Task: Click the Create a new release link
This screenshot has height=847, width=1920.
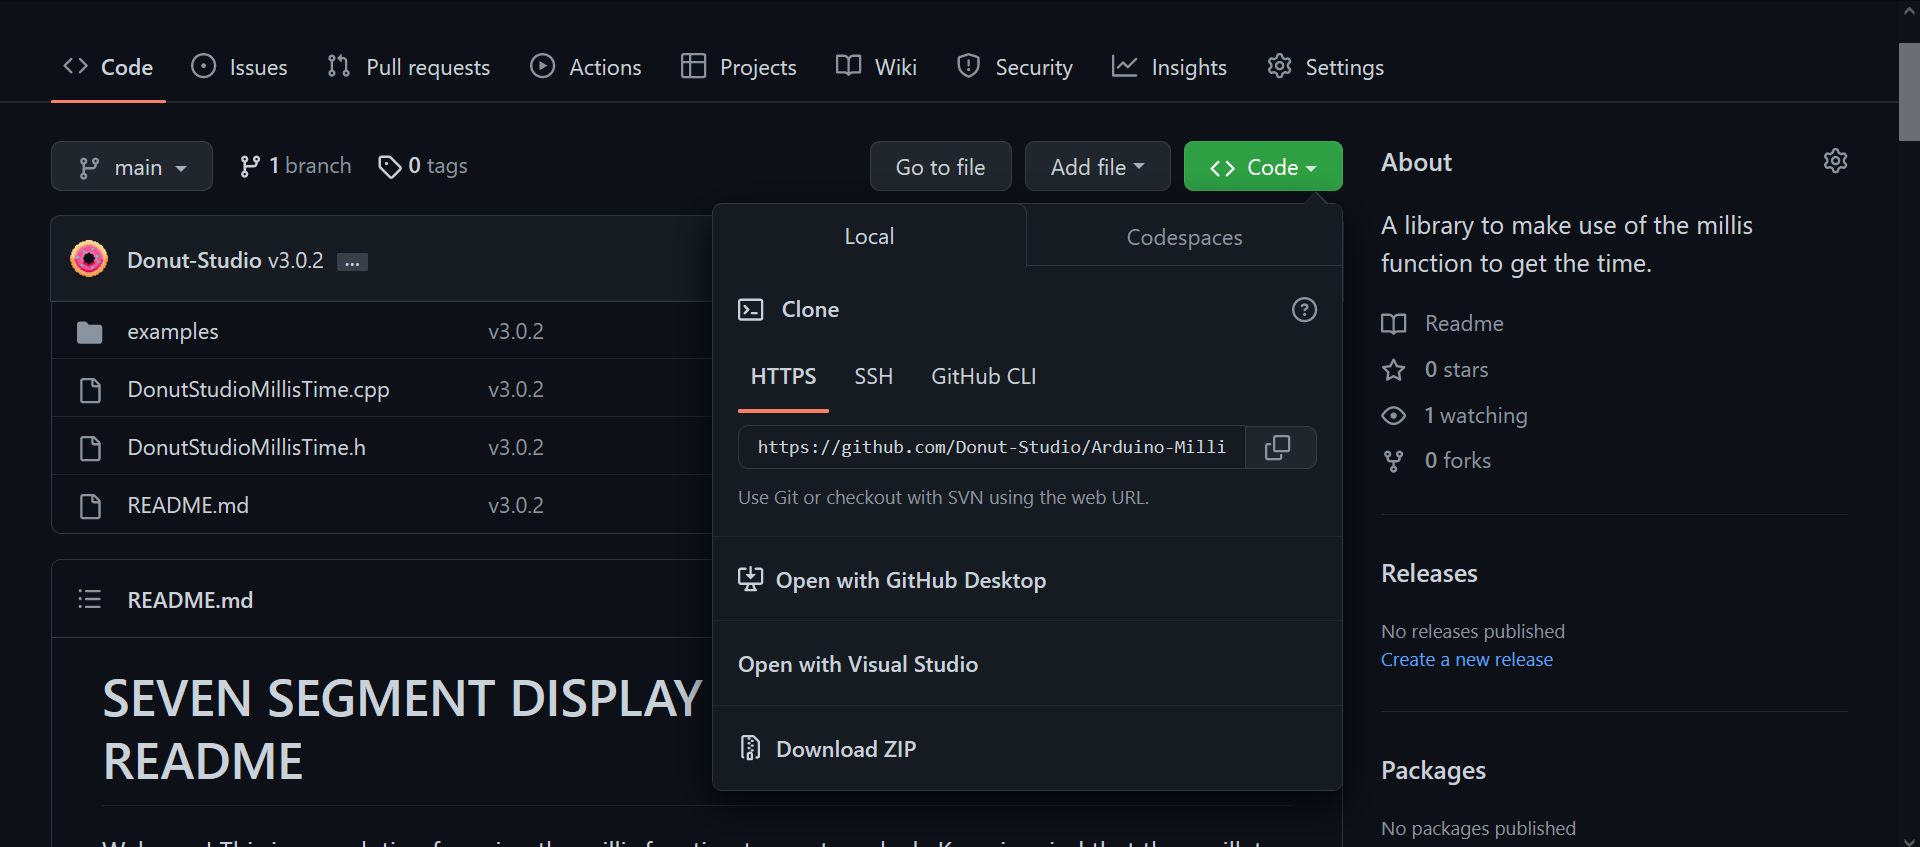Action: [1466, 660]
